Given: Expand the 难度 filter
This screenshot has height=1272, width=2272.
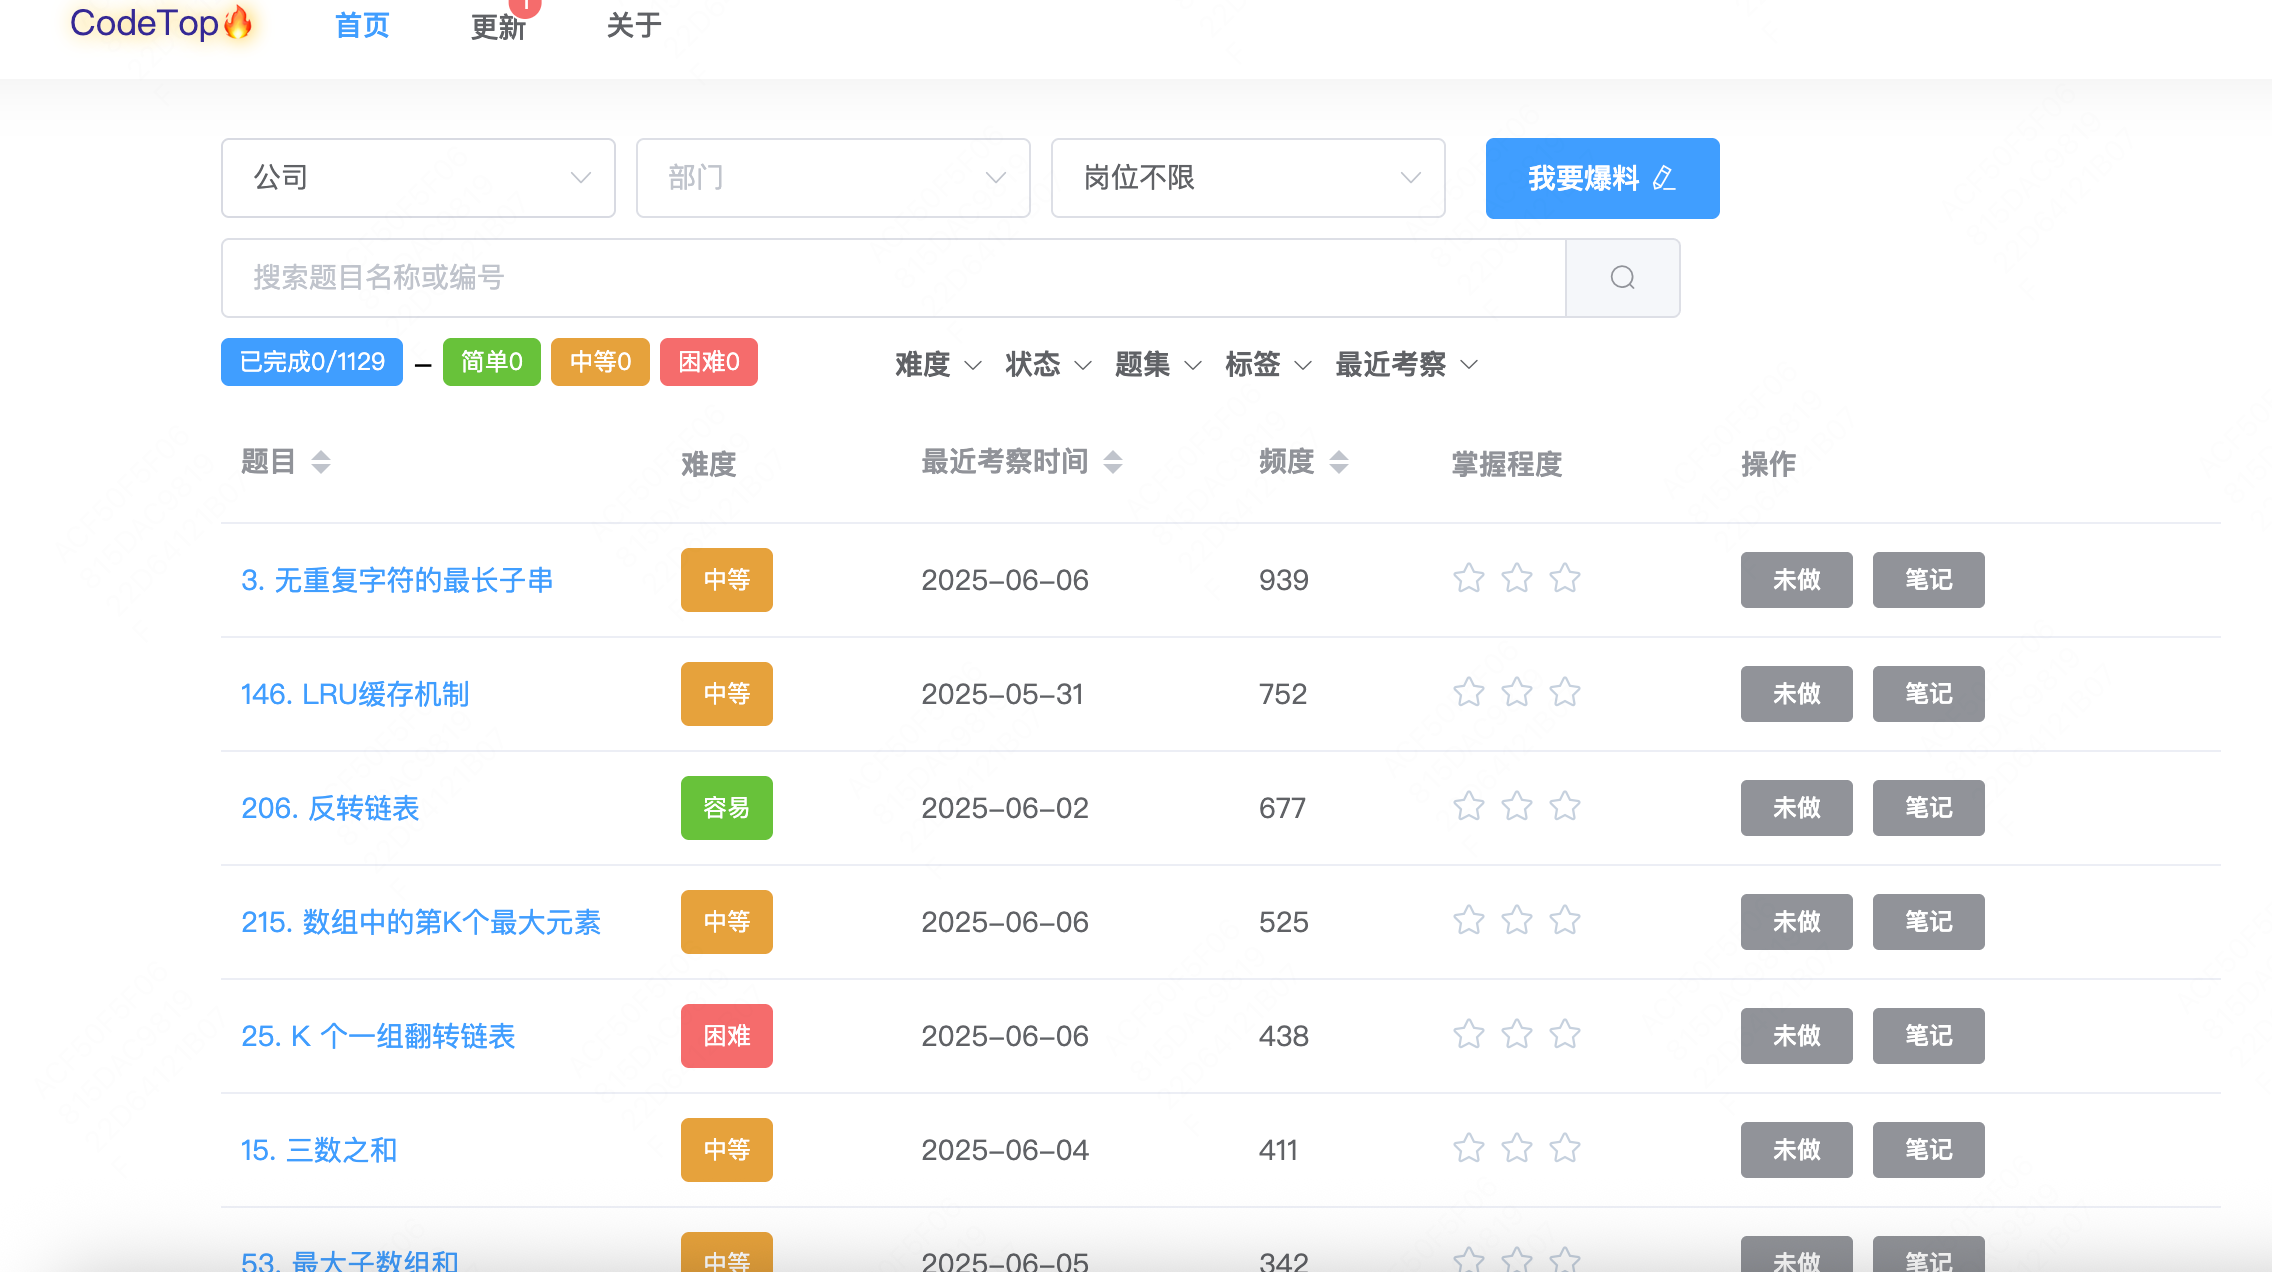Looking at the screenshot, I should (938, 365).
